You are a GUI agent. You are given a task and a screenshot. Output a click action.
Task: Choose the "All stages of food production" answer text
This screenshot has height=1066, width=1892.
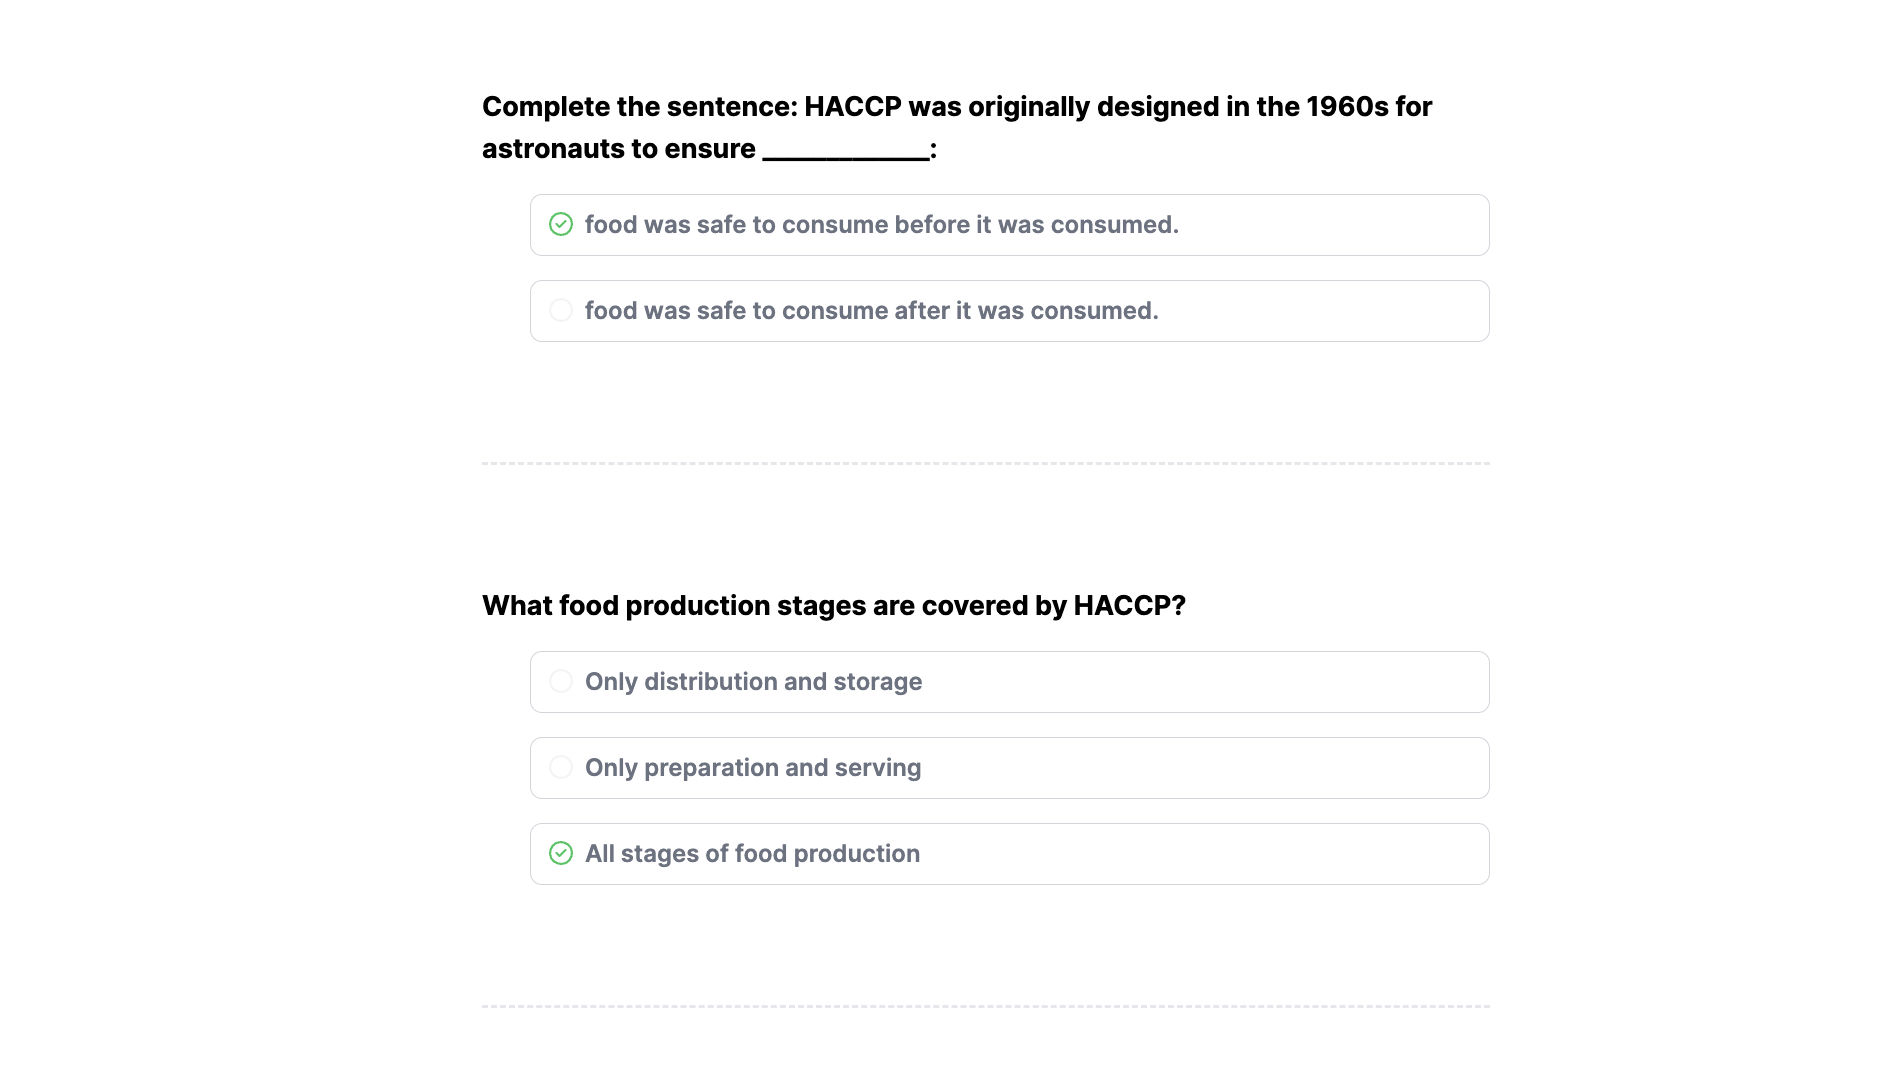click(x=752, y=854)
